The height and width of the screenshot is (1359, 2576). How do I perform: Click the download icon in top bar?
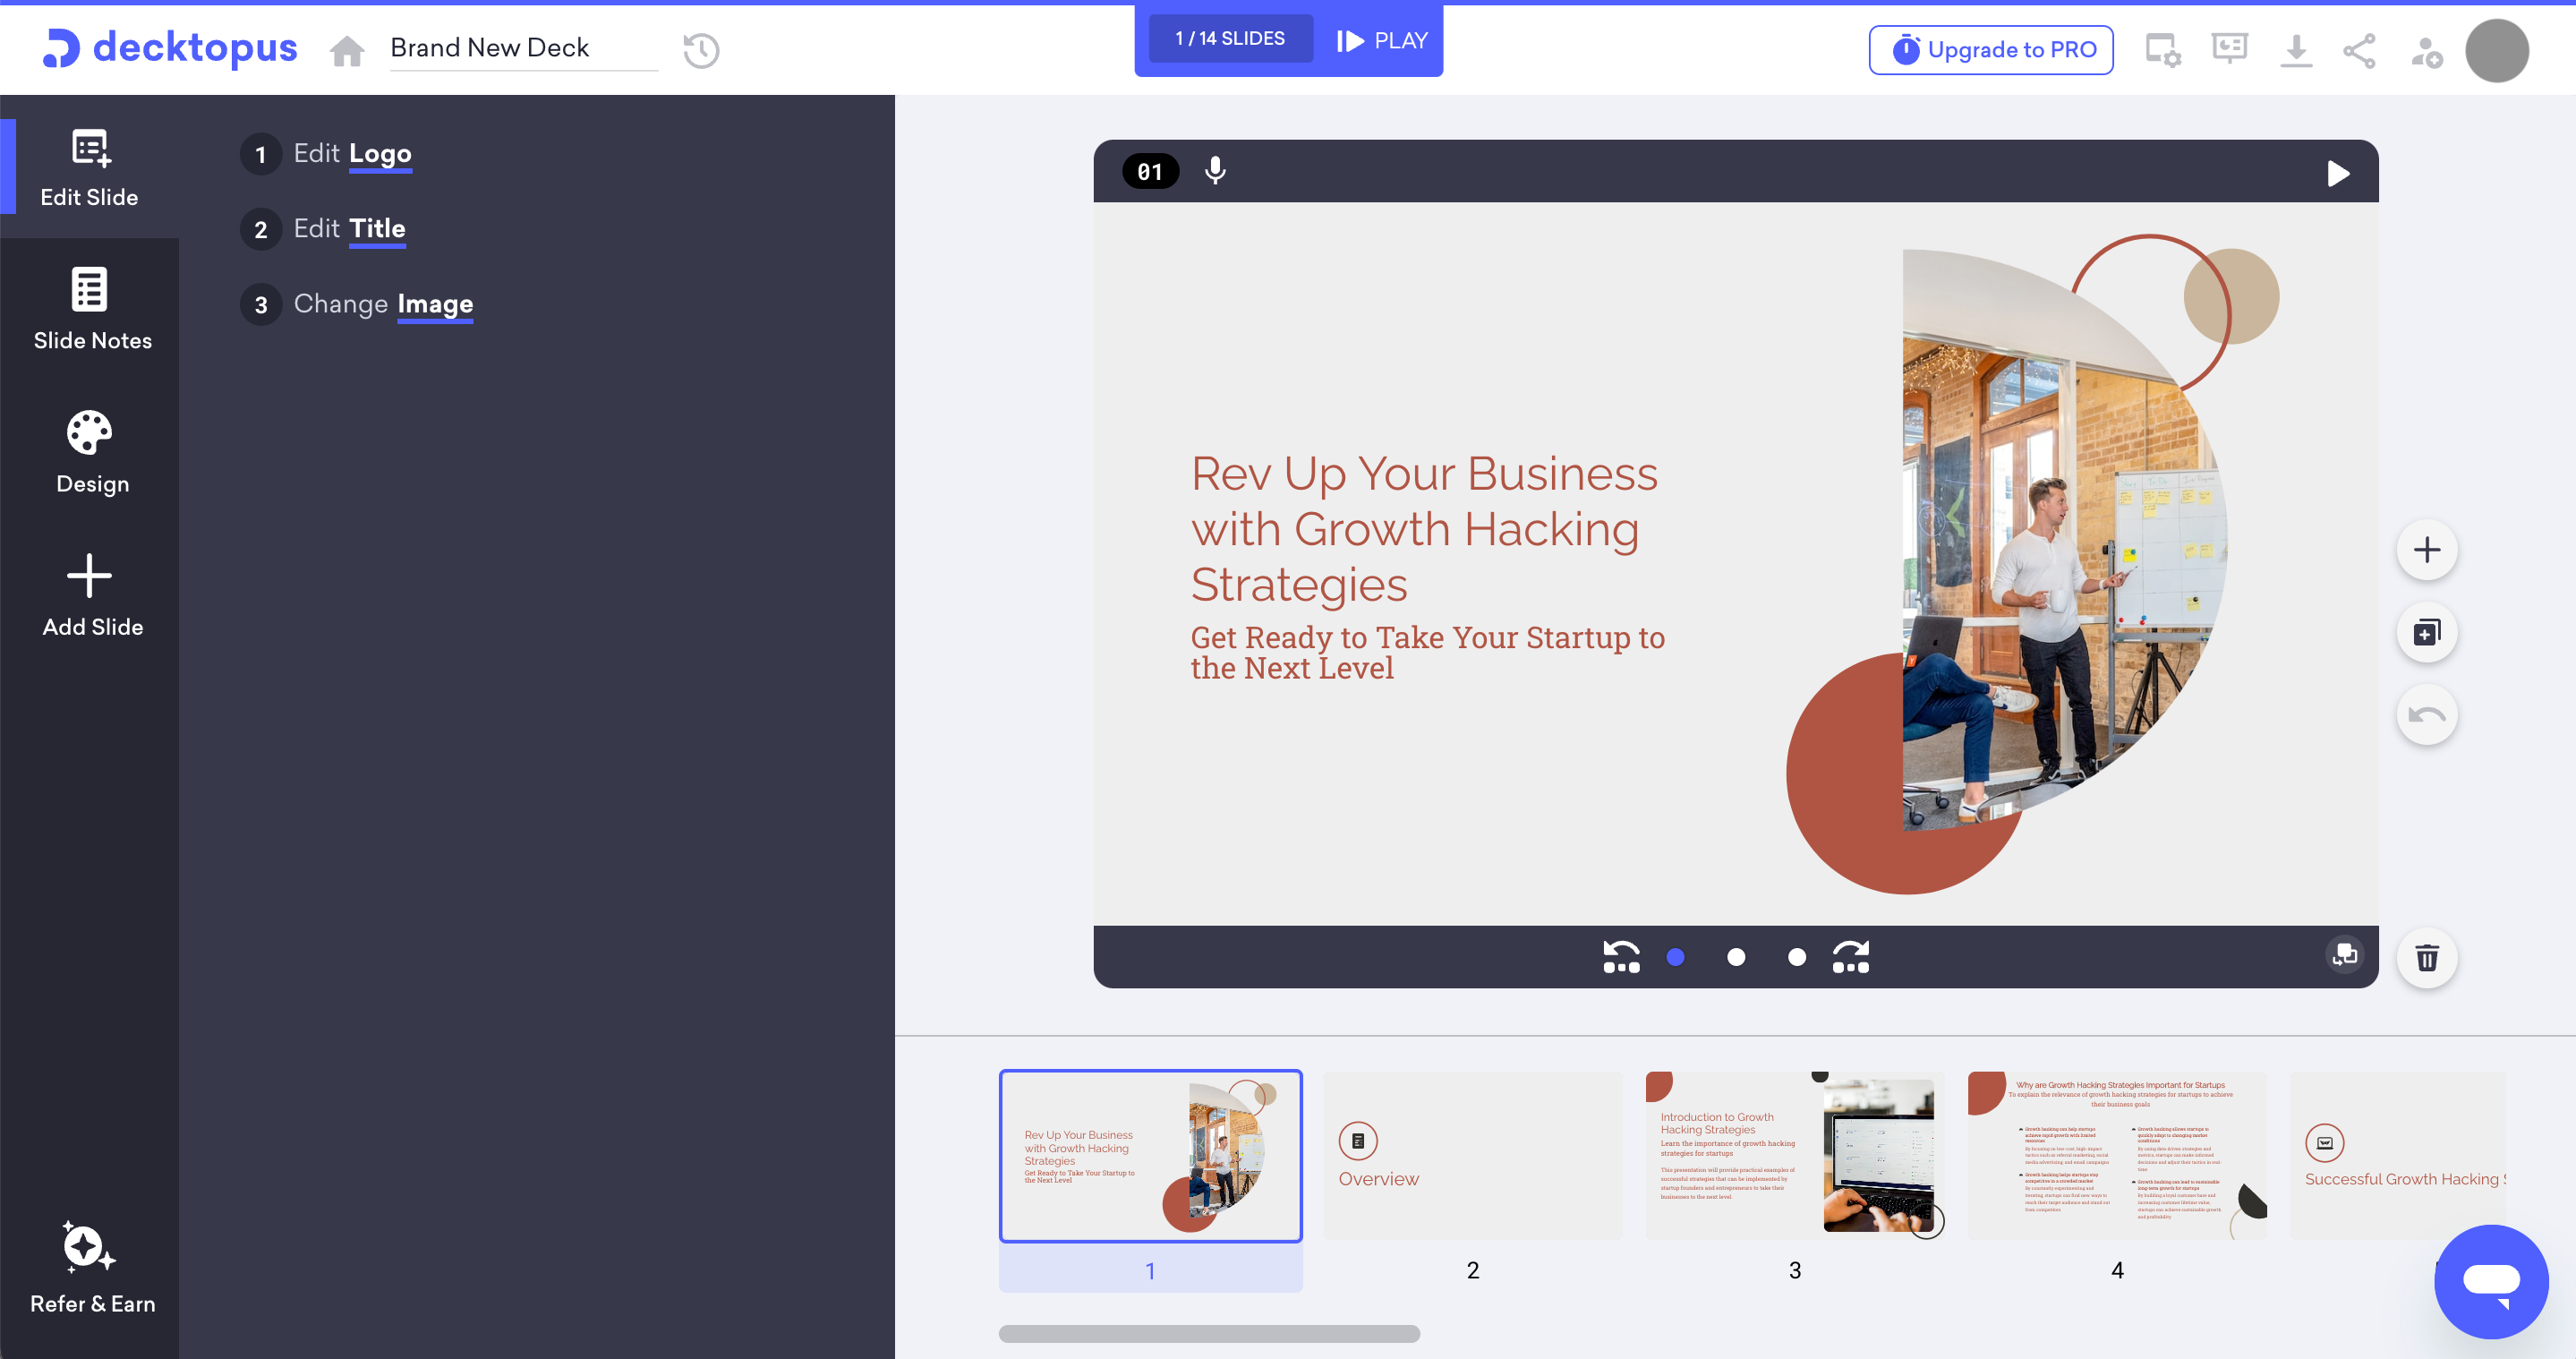point(2297,47)
